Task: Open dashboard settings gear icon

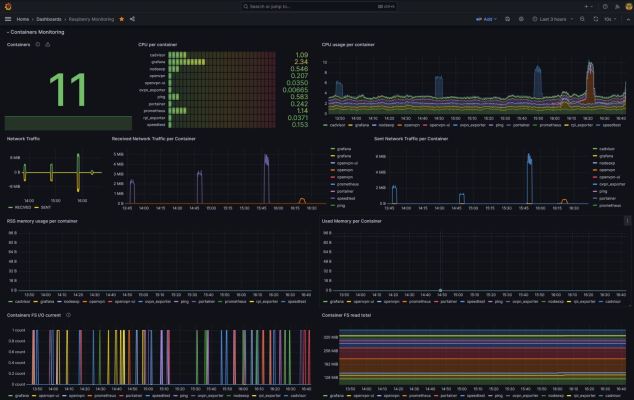Action: coord(521,19)
